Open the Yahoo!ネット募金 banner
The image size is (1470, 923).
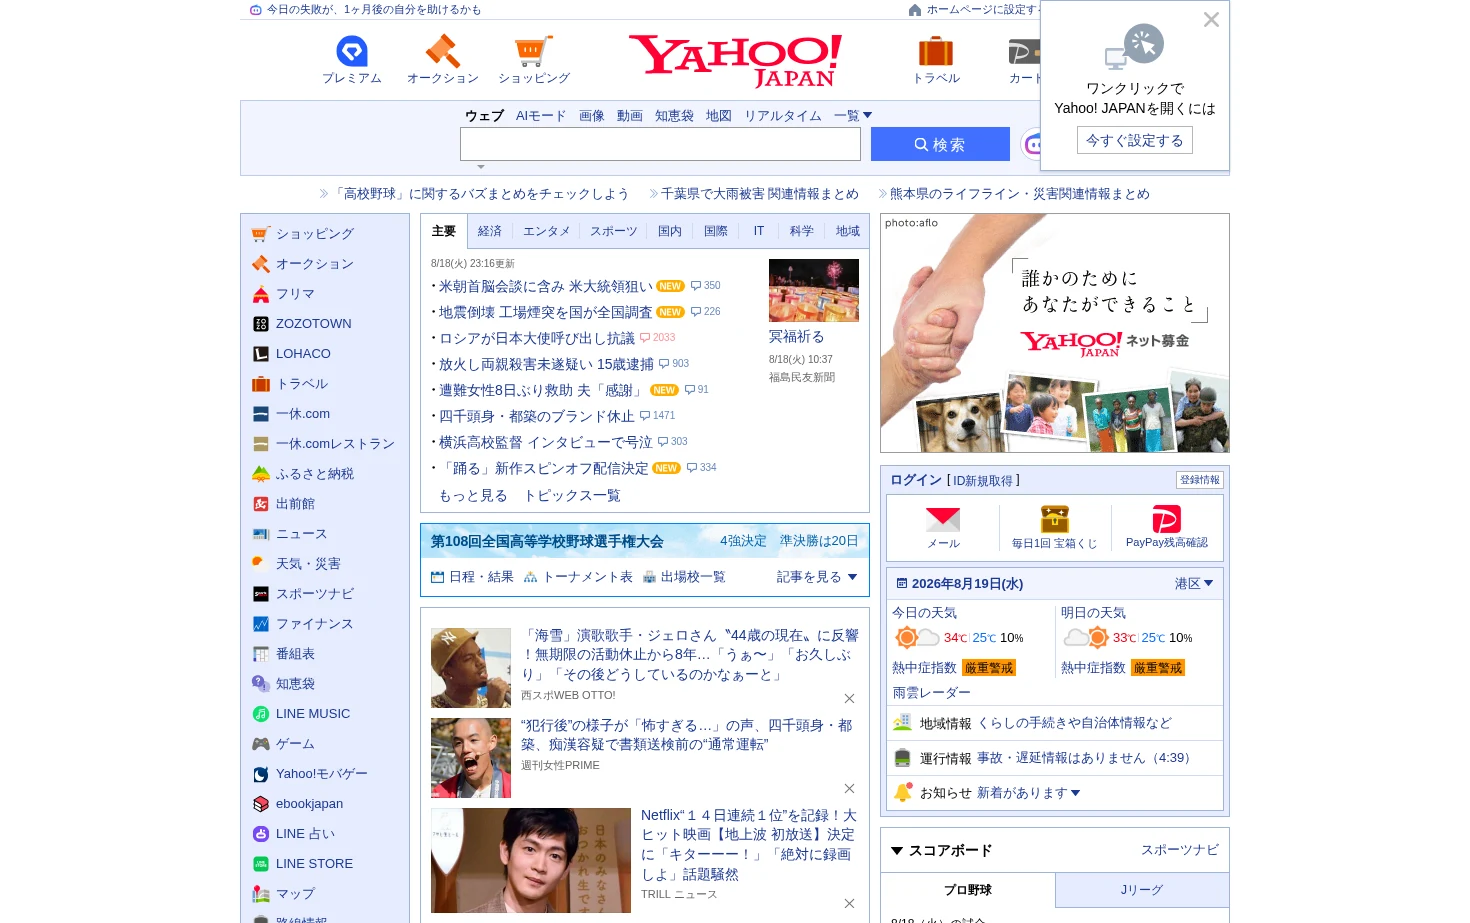[1055, 333]
